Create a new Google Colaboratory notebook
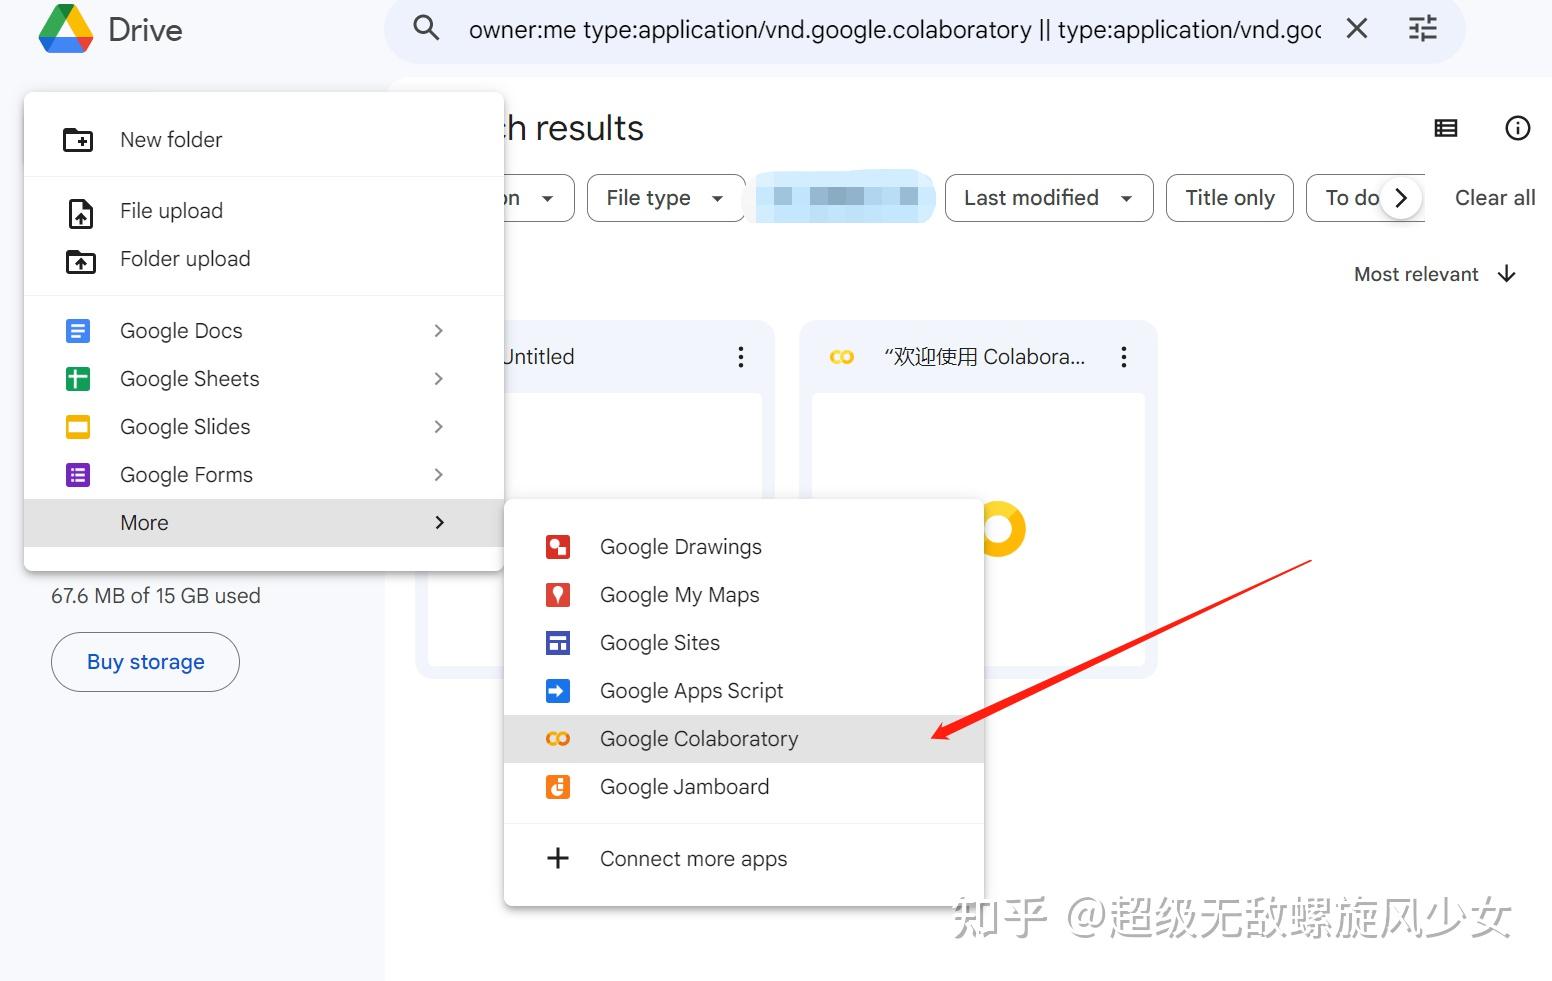This screenshot has height=981, width=1552. tap(699, 738)
